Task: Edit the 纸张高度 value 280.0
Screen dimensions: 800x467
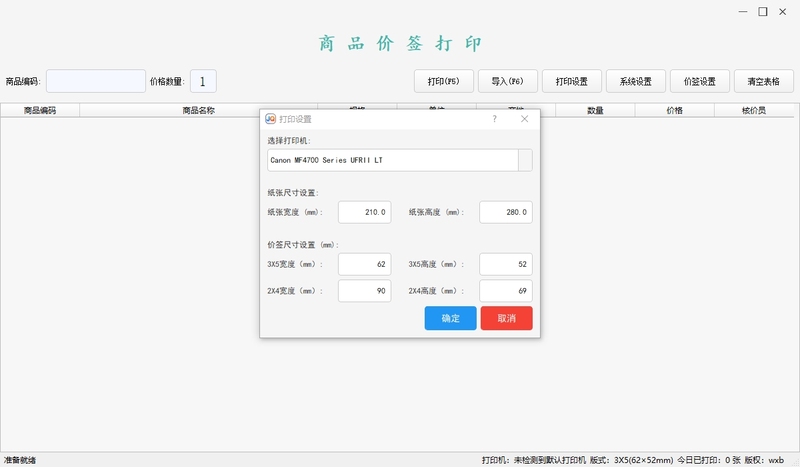Action: coord(506,212)
